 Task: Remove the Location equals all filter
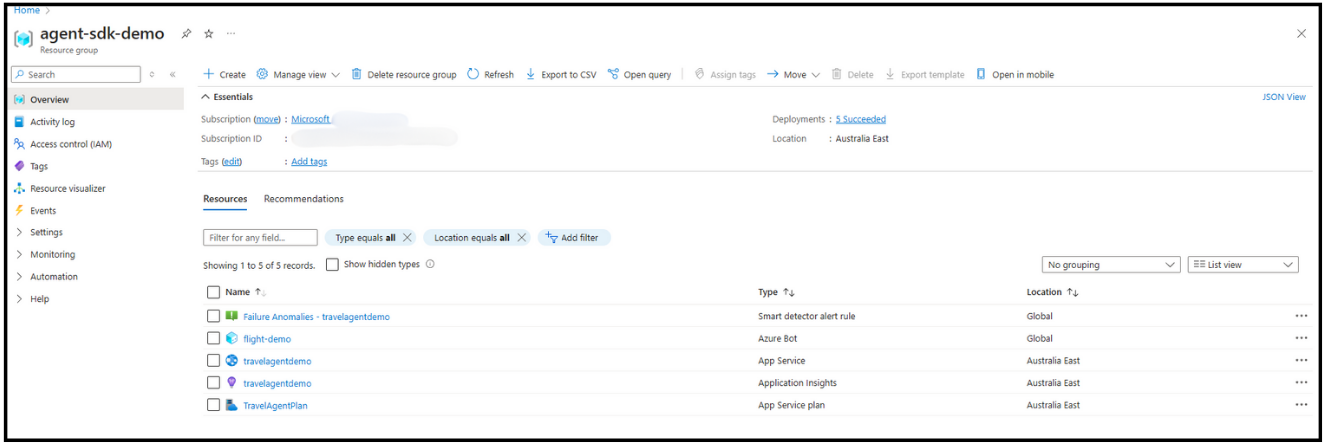(x=521, y=238)
